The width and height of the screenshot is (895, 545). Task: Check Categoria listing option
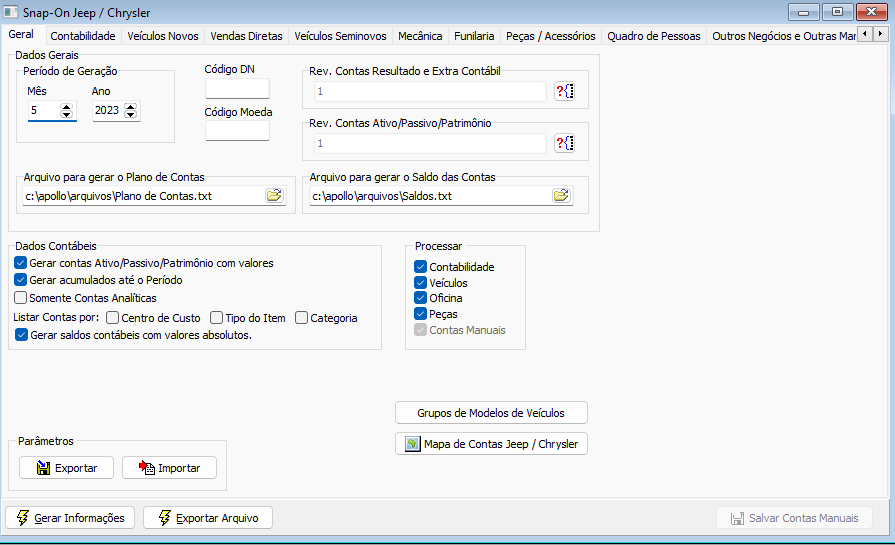click(x=301, y=318)
